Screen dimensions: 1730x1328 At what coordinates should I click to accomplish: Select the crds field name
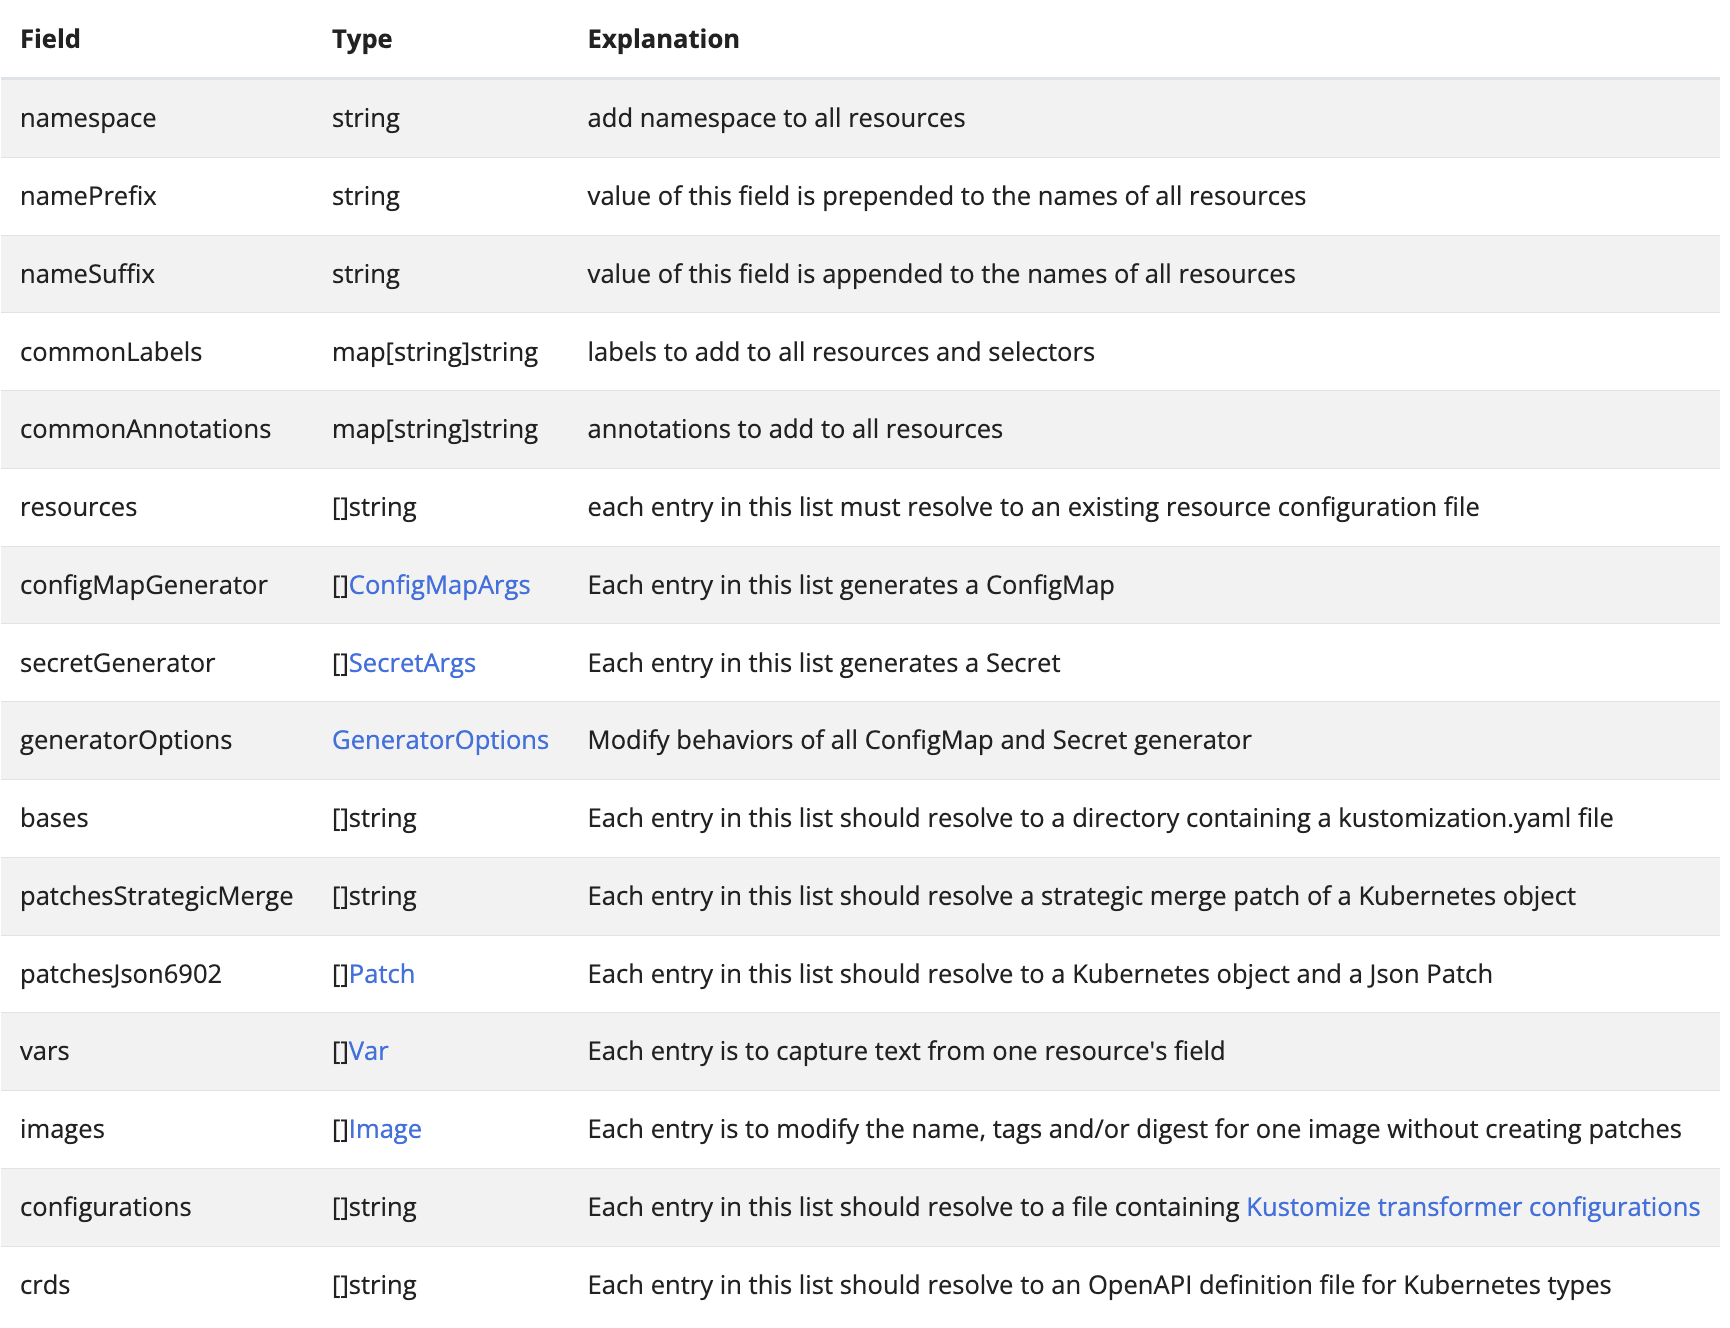45,1285
